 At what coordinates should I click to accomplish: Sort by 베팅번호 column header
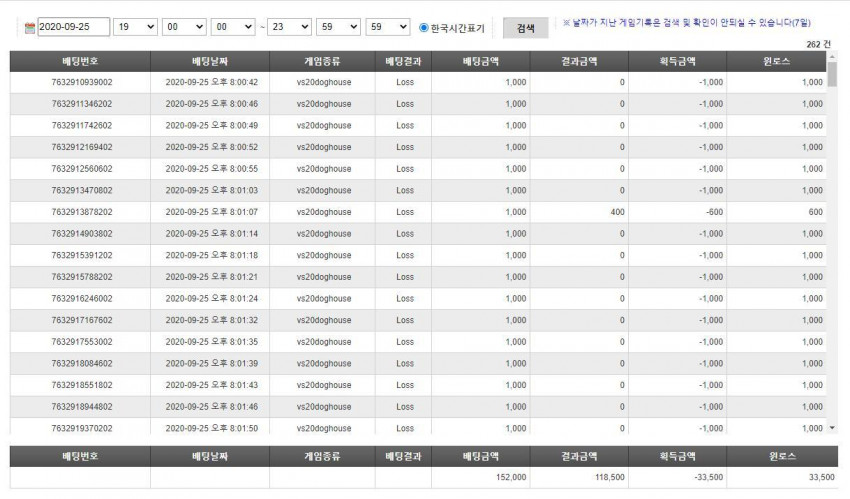(80, 62)
